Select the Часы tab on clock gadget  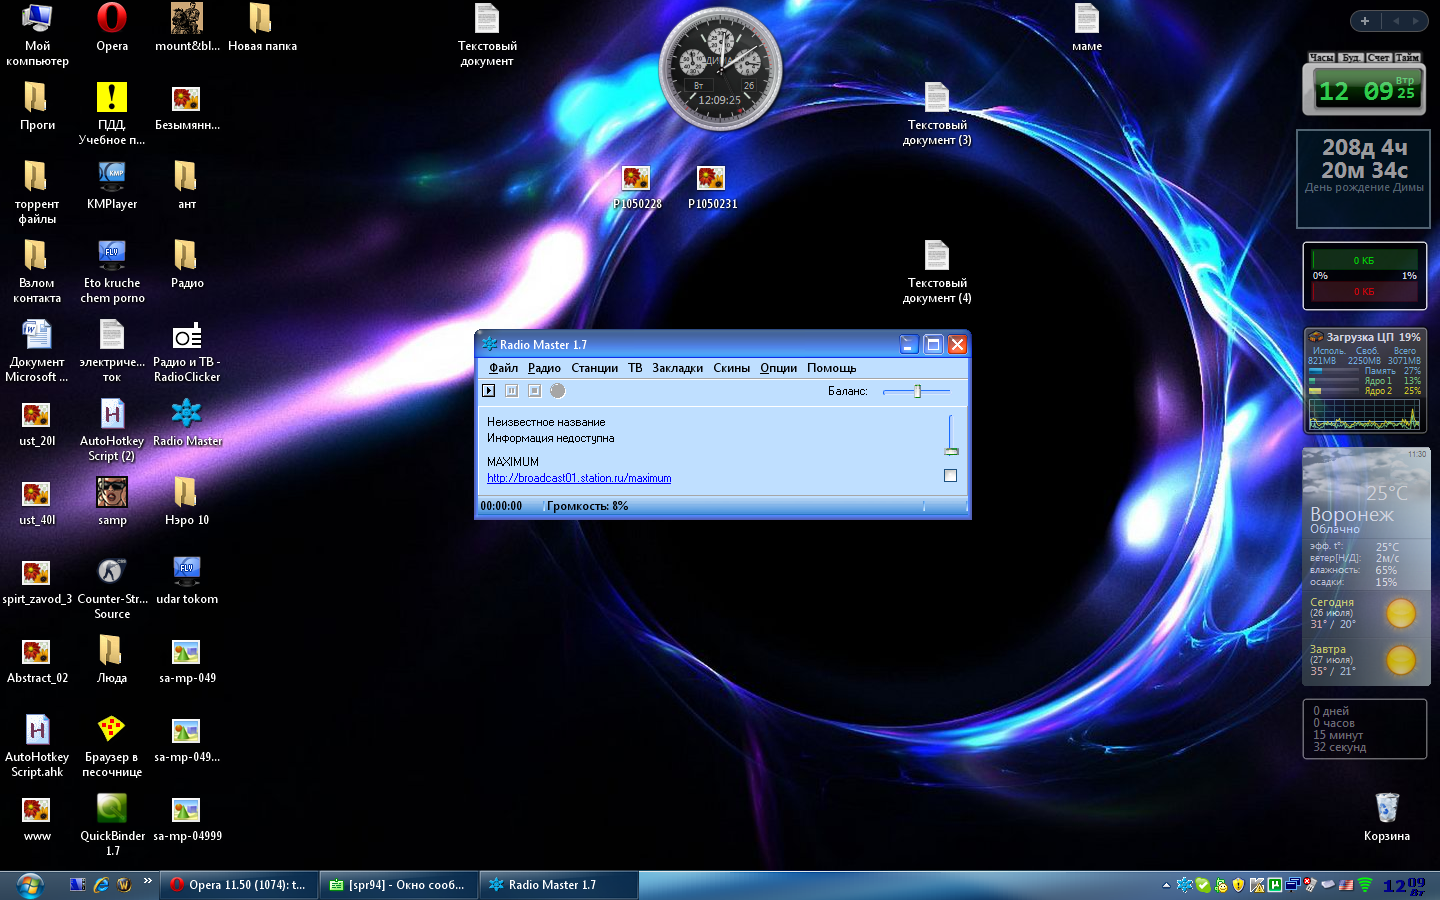pos(1322,58)
